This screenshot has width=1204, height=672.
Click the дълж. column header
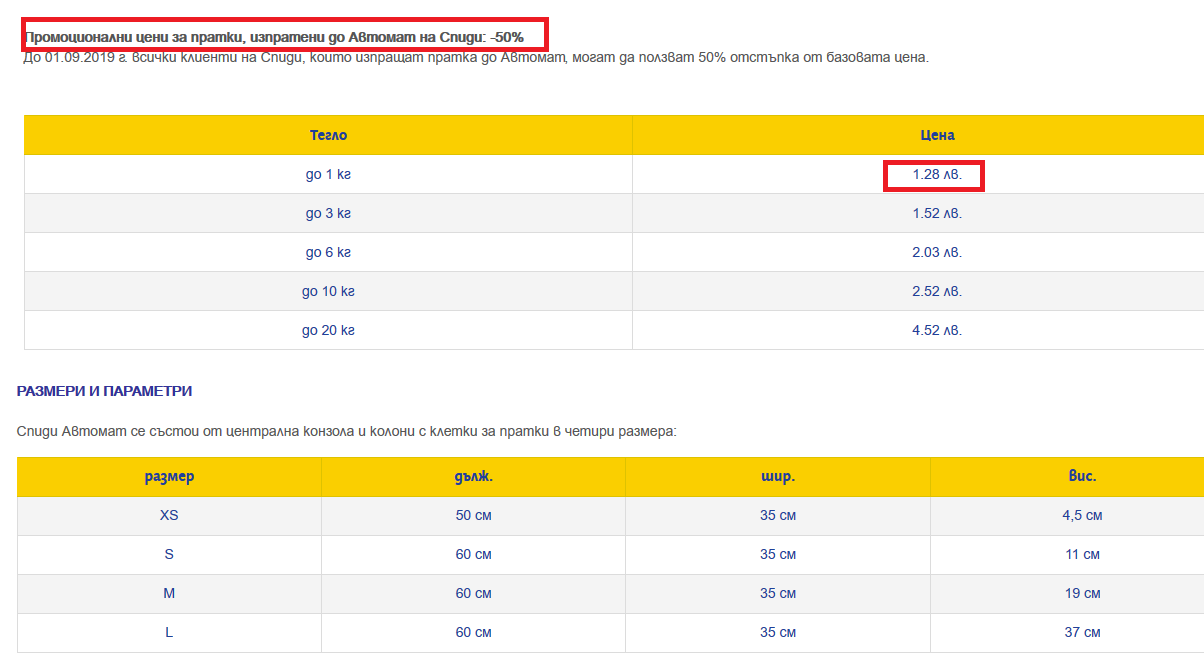coord(473,477)
